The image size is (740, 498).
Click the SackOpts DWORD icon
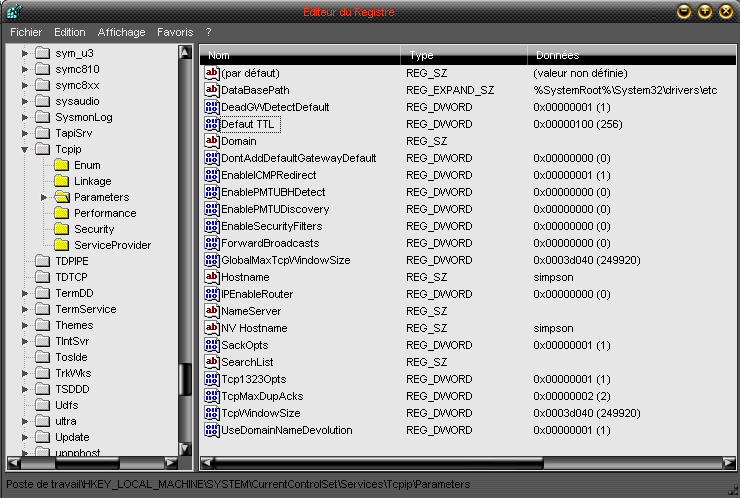[x=211, y=345]
